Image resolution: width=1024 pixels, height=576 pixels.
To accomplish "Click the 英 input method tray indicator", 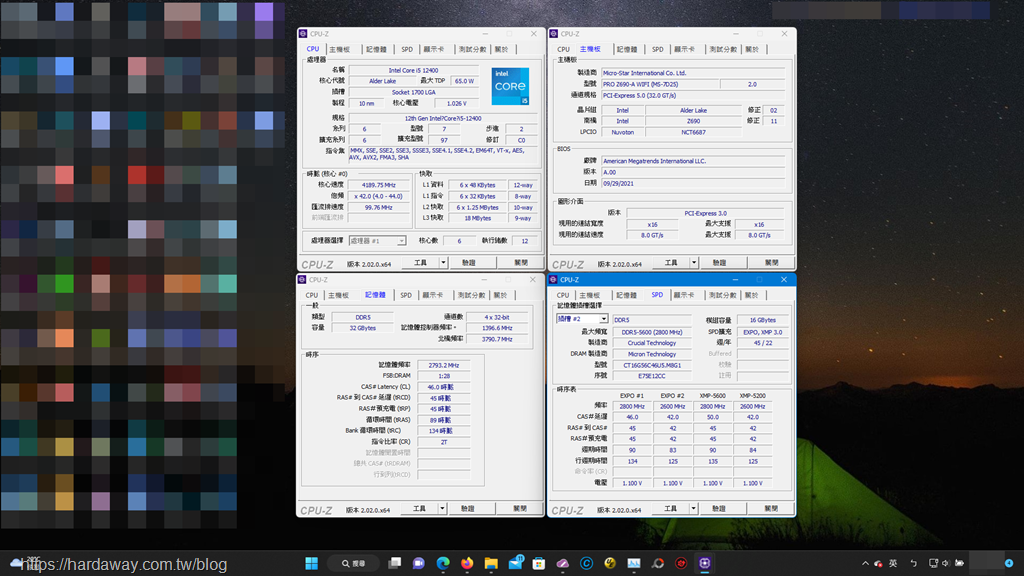I will [x=893, y=563].
